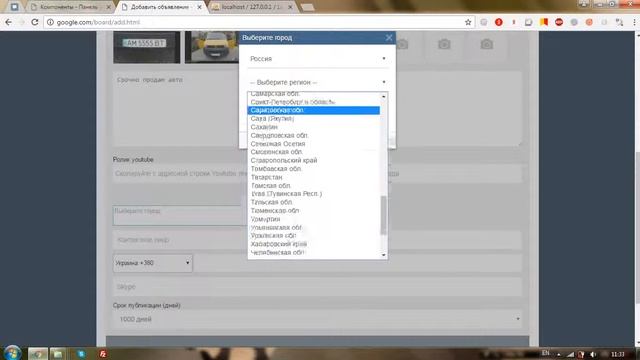Click the orange round extension icon
Image resolution: width=640 pixels, height=360 pixels.
(x=589, y=22)
